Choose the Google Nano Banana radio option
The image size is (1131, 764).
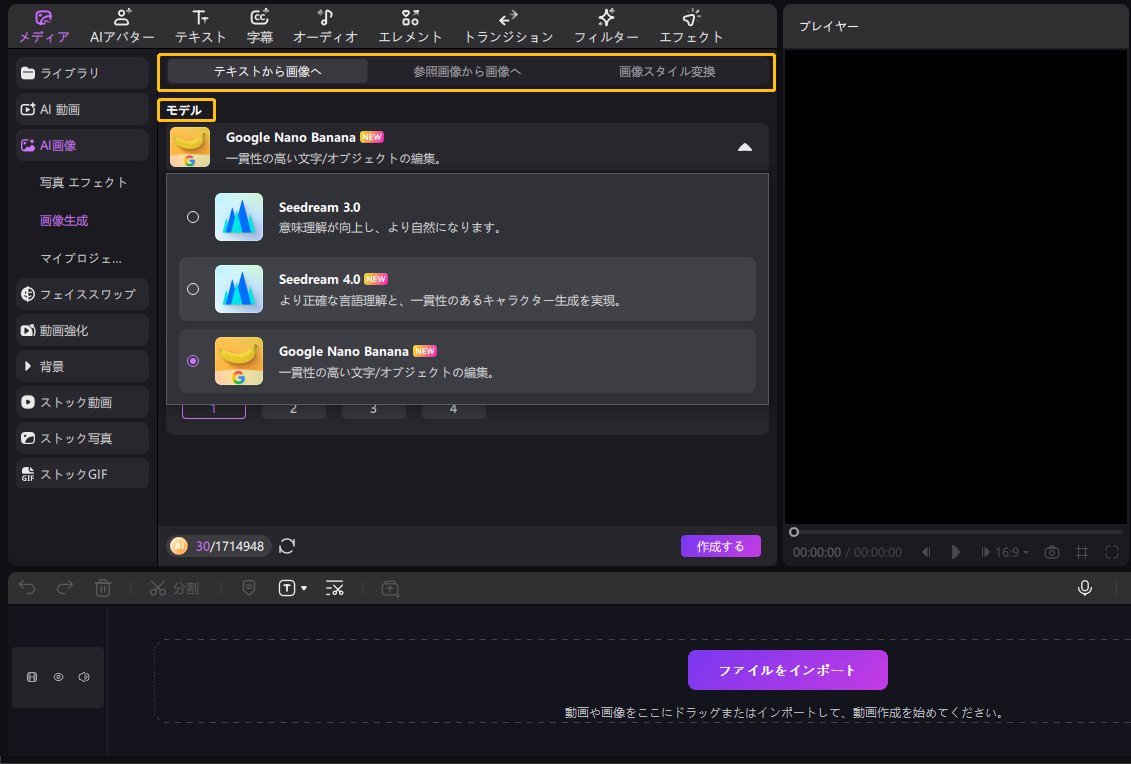point(193,361)
